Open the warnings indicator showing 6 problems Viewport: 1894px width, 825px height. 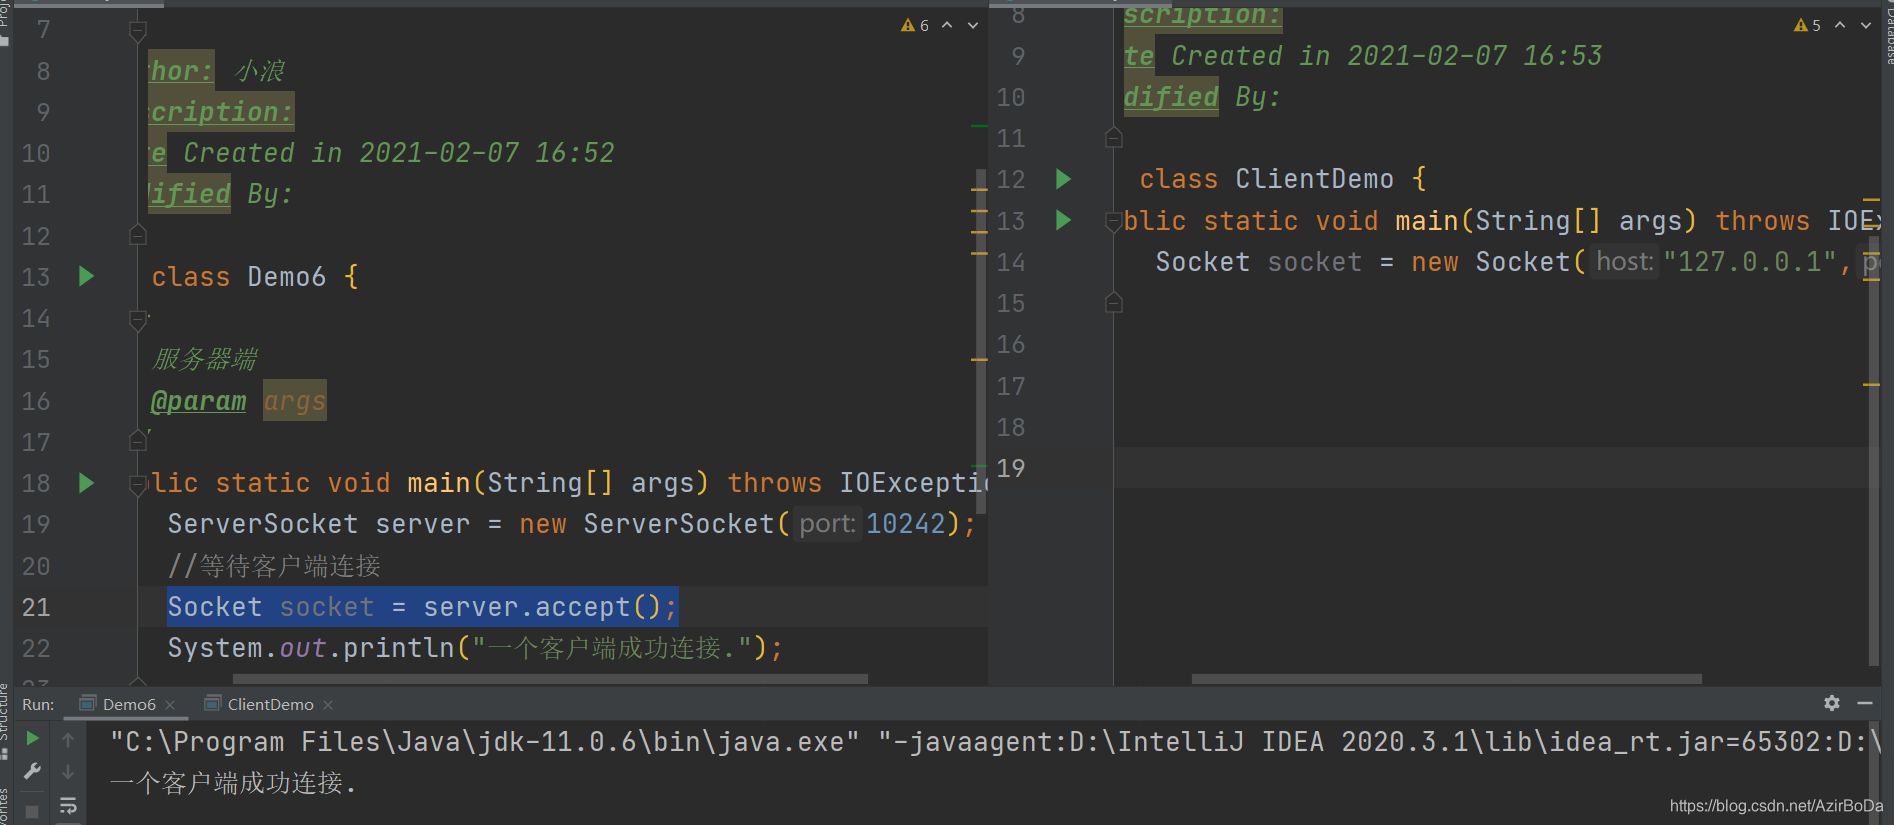click(915, 25)
